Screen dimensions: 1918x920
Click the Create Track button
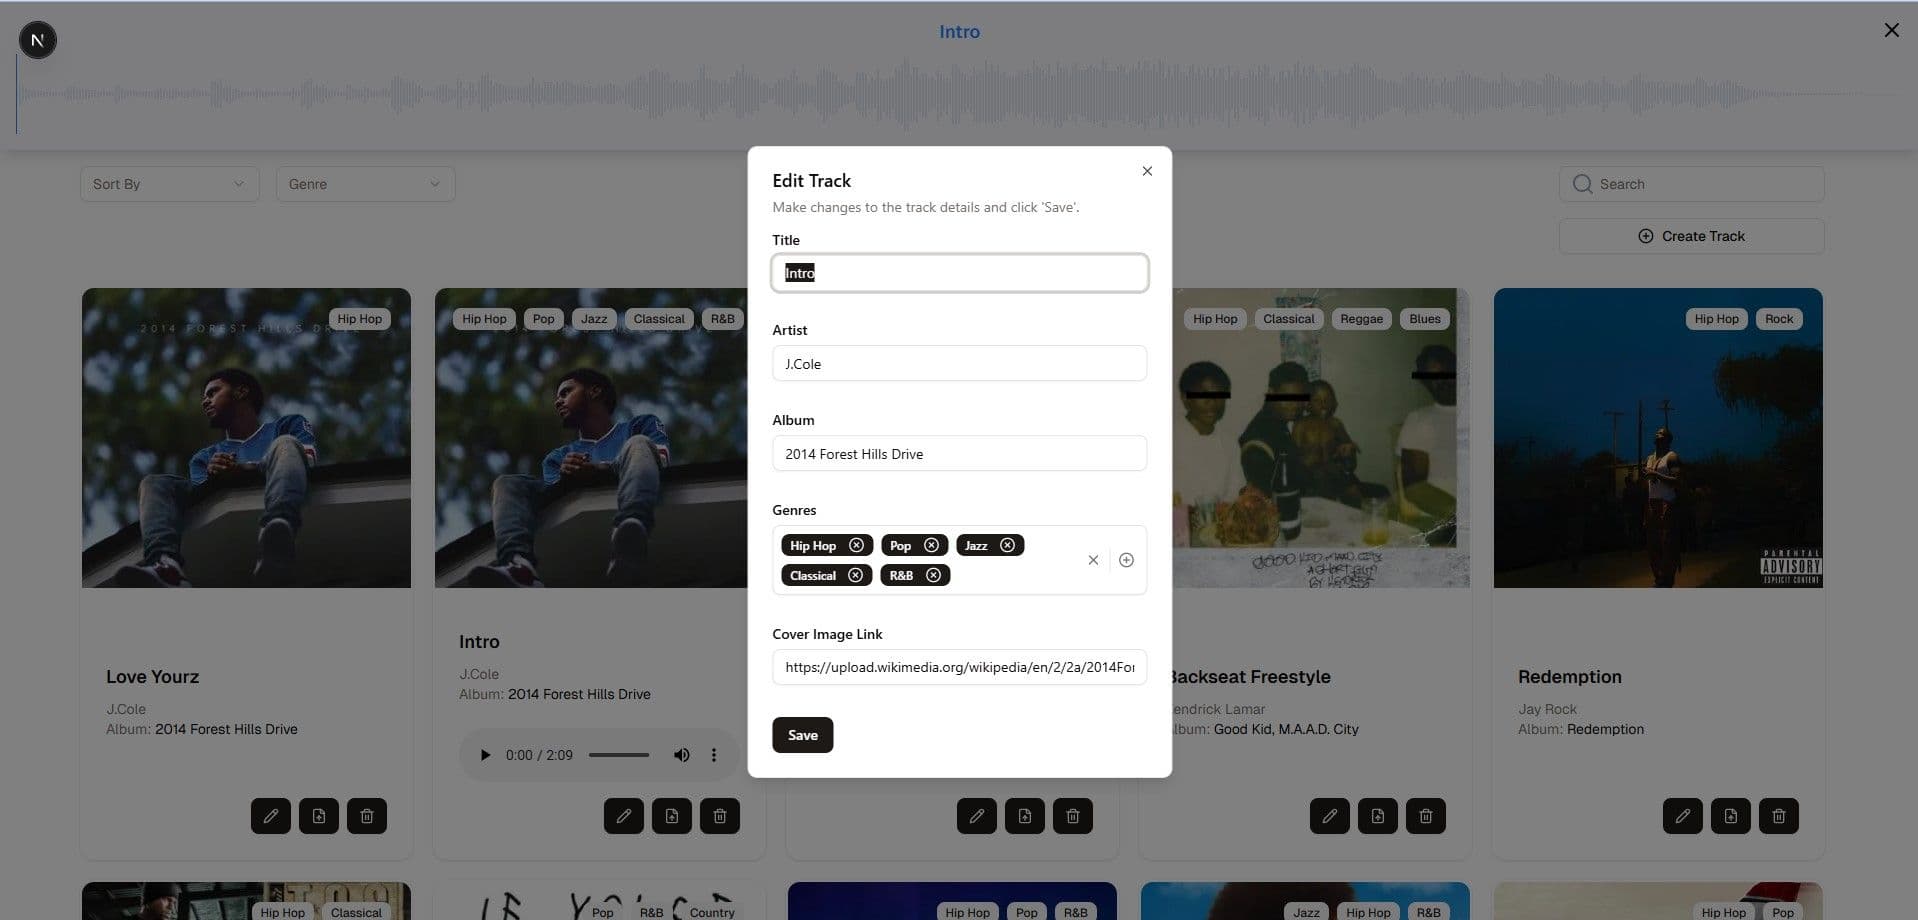tap(1691, 236)
